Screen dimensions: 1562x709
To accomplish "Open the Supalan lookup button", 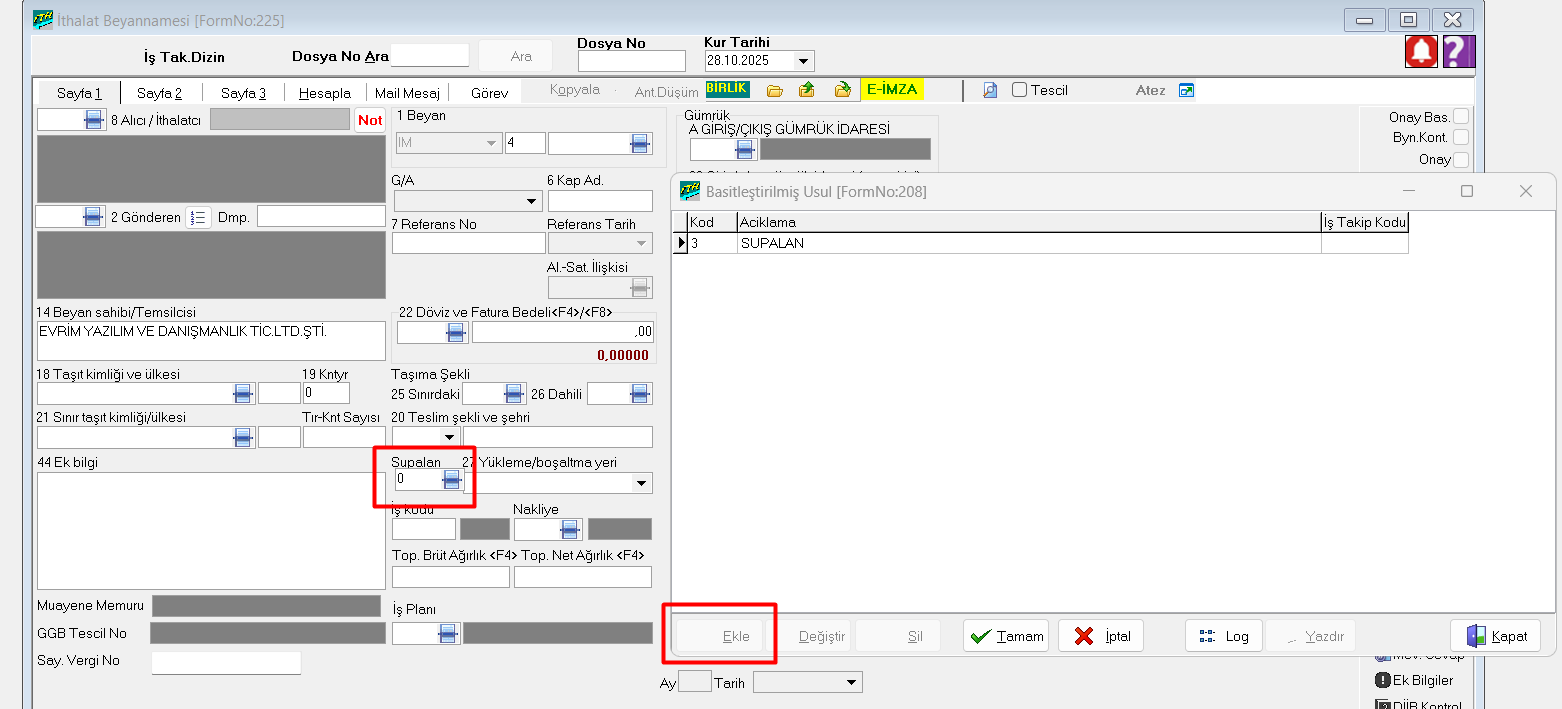I will pyautogui.click(x=452, y=480).
